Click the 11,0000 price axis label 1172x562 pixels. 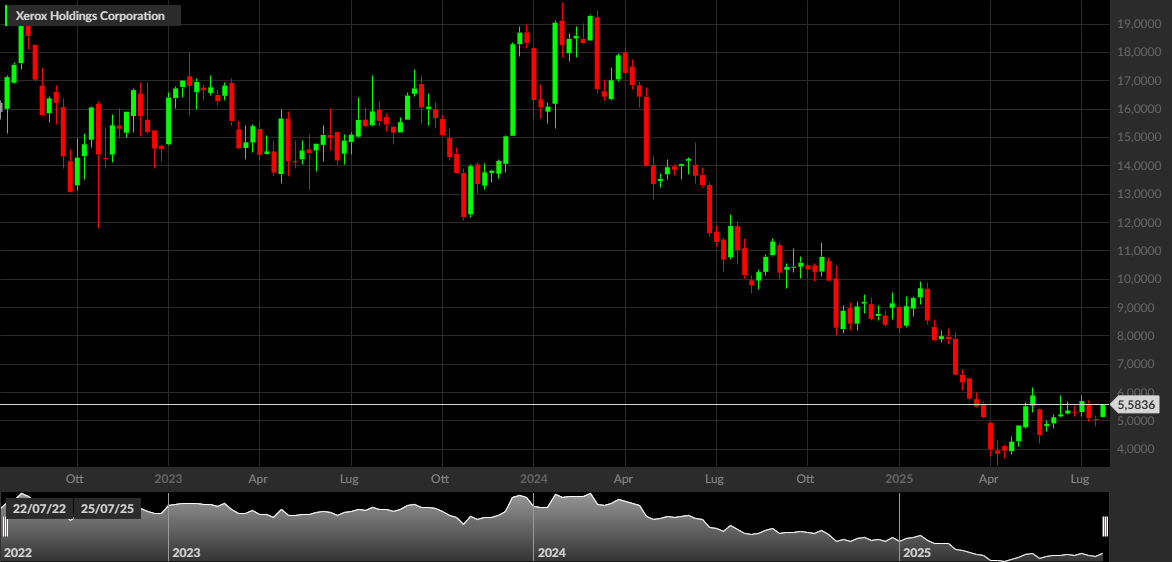[x=1139, y=251]
